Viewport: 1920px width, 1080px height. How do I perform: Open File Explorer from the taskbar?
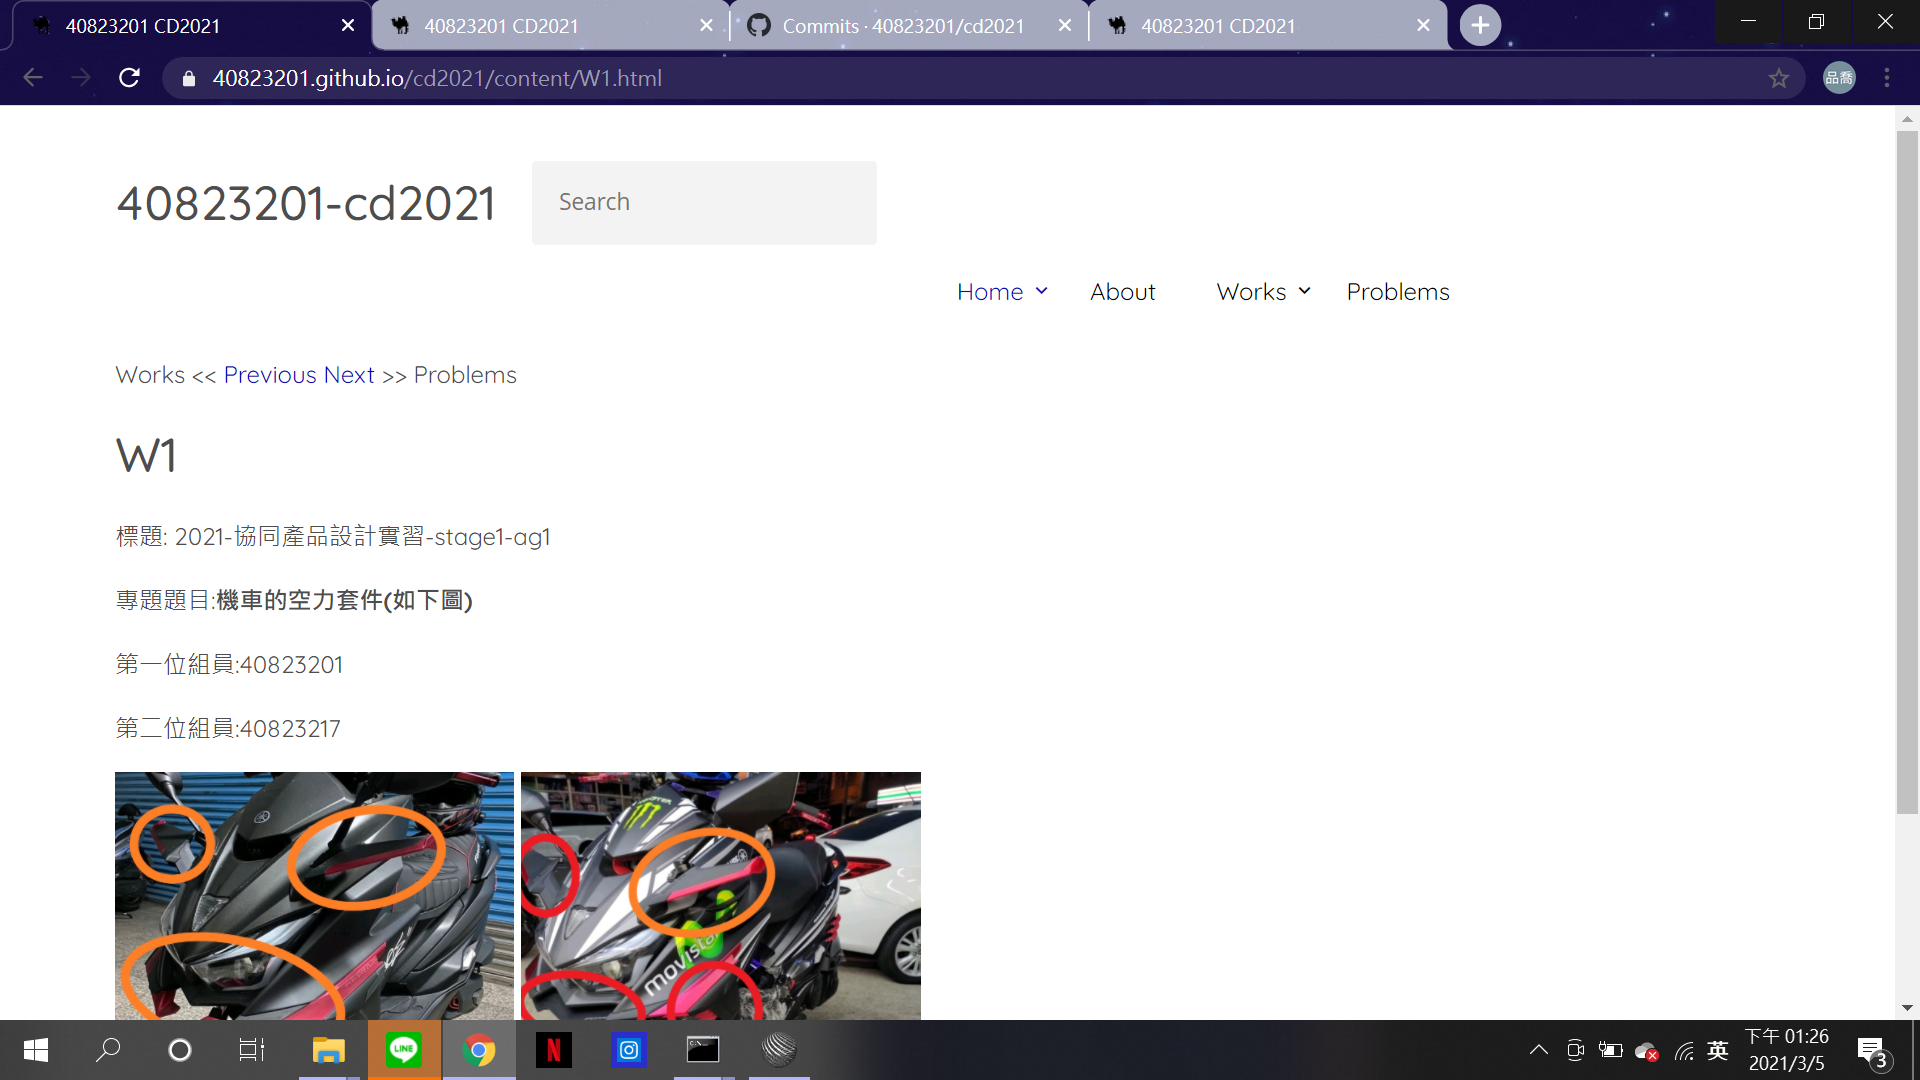(x=328, y=1050)
